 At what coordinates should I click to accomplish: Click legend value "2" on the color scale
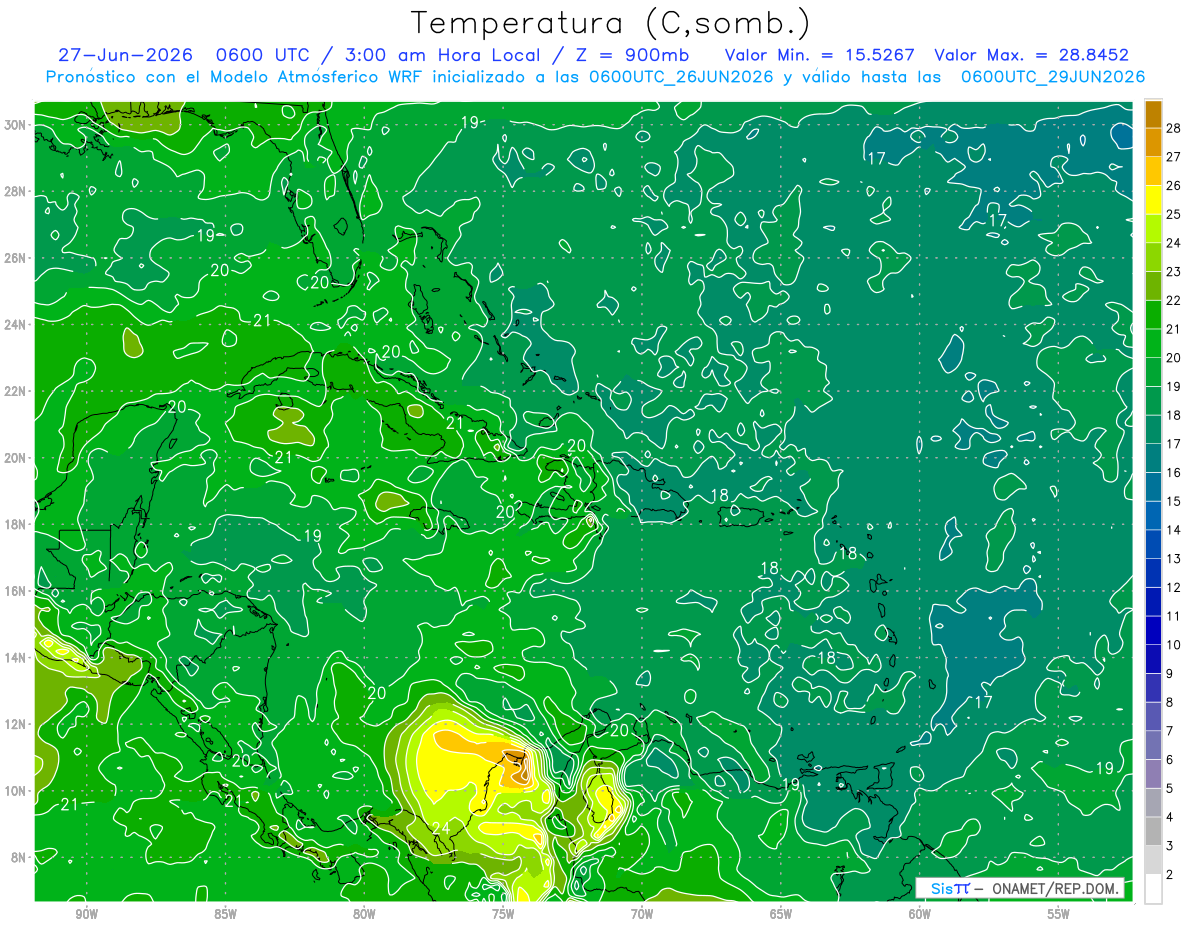(x=1169, y=875)
